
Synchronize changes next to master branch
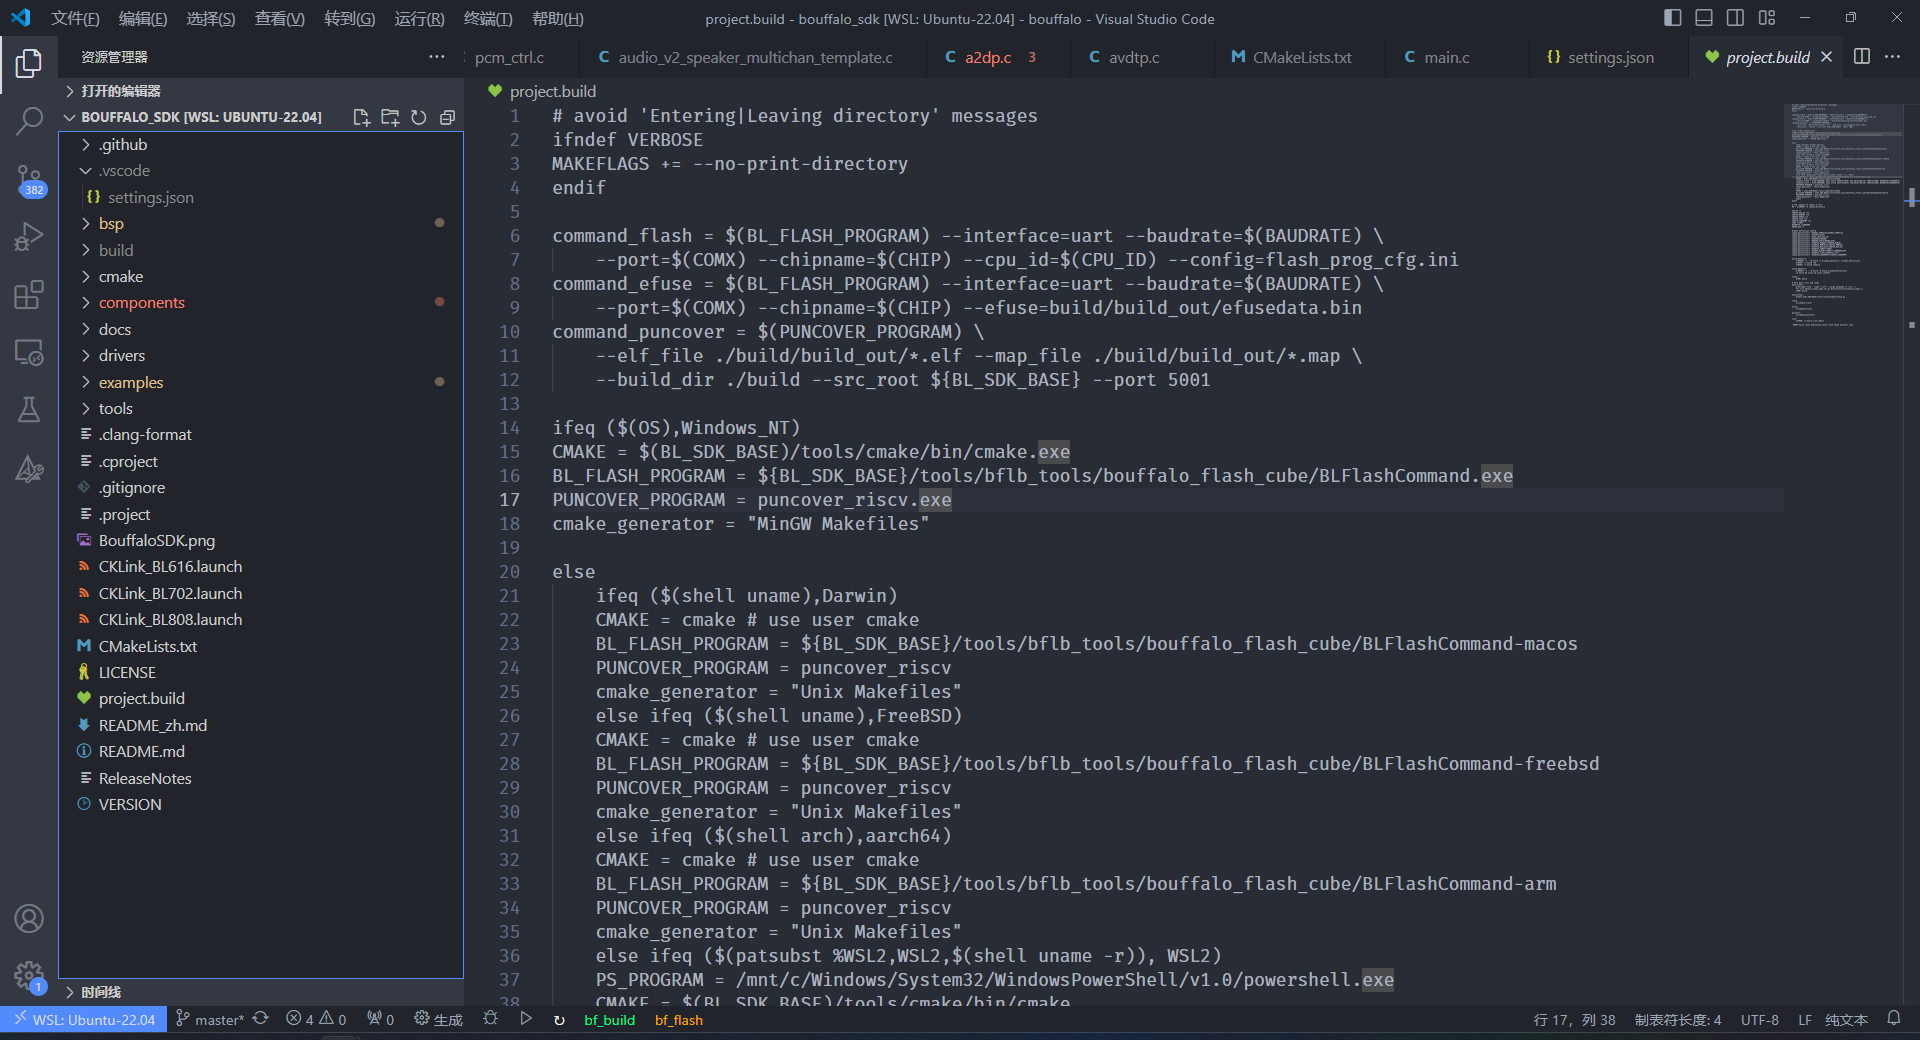tap(261, 1019)
